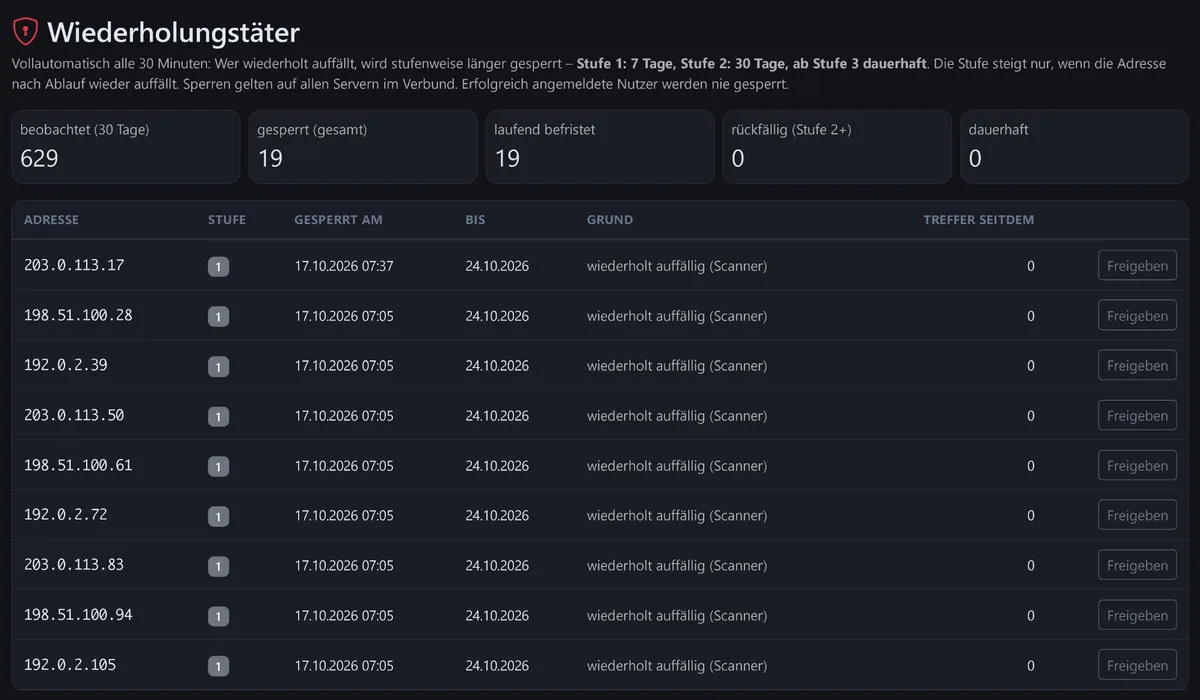Click the Wiederholungstäter page heading

[173, 32]
